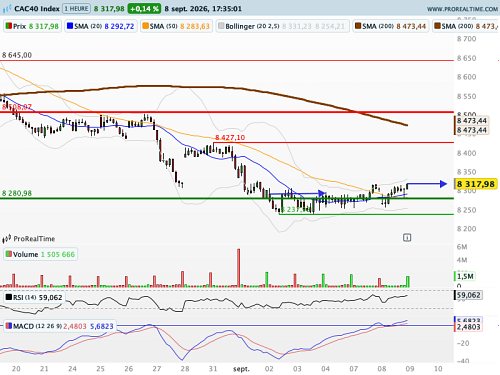500x375 pixels.
Task: Click the chart icon beside CAC40 Index
Action: coord(7,9)
